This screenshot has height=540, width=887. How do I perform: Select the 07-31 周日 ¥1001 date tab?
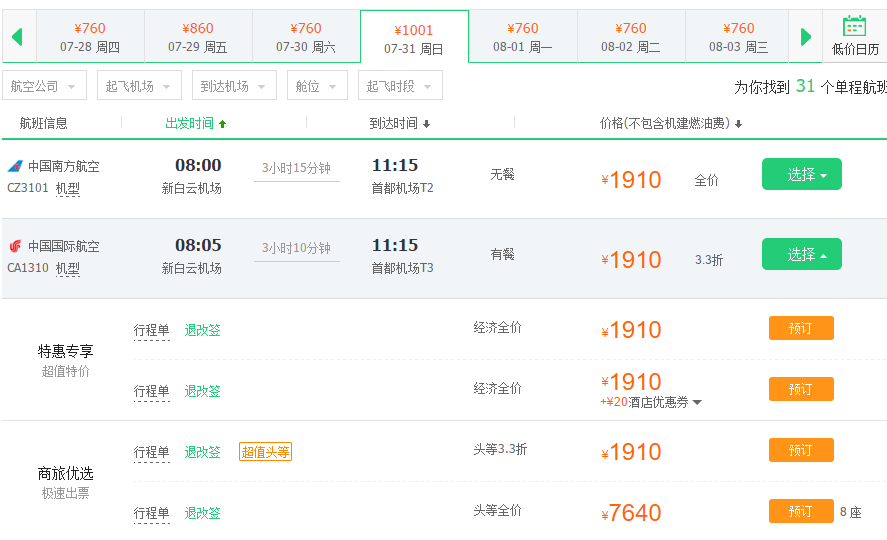tap(414, 37)
